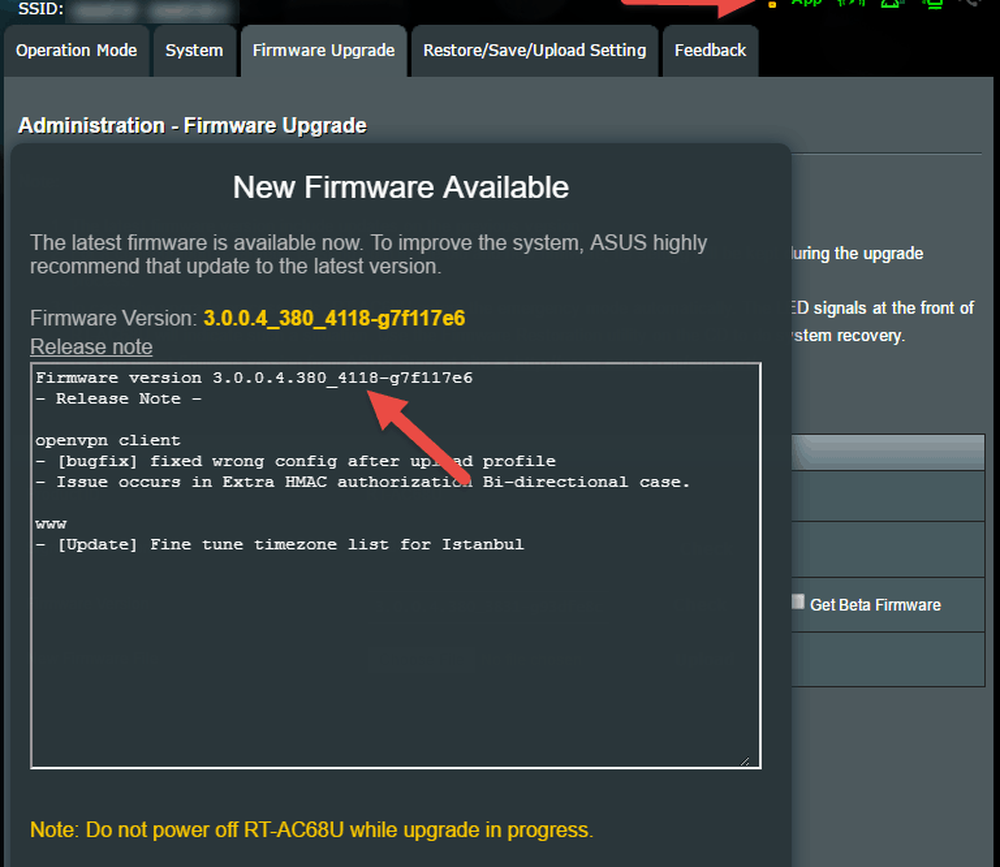
Task: Click the SSID label at top left
Action: point(41,9)
